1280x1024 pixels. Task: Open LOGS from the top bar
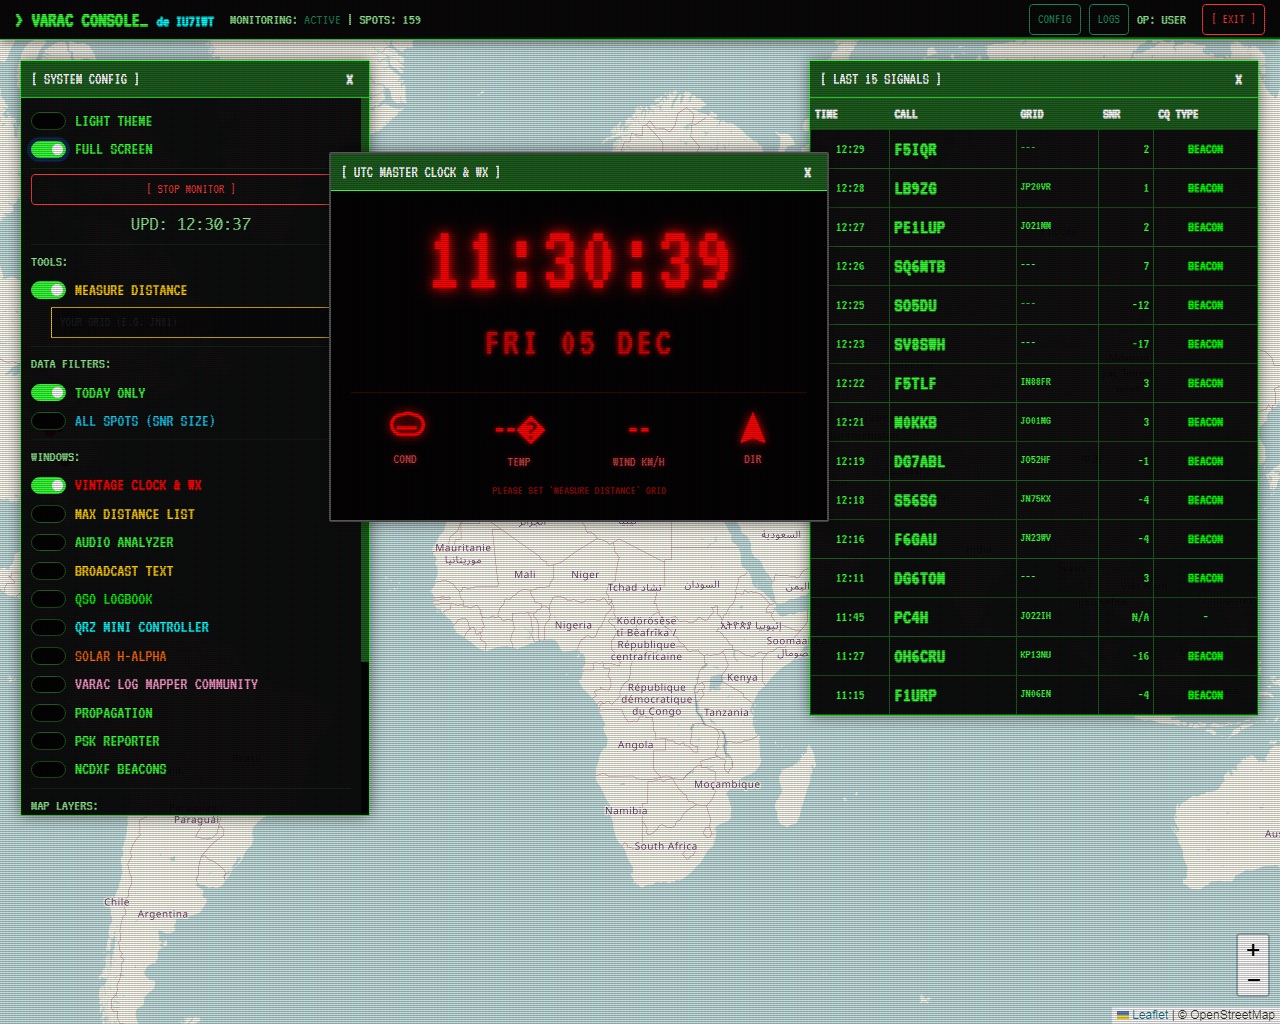(x=1108, y=19)
